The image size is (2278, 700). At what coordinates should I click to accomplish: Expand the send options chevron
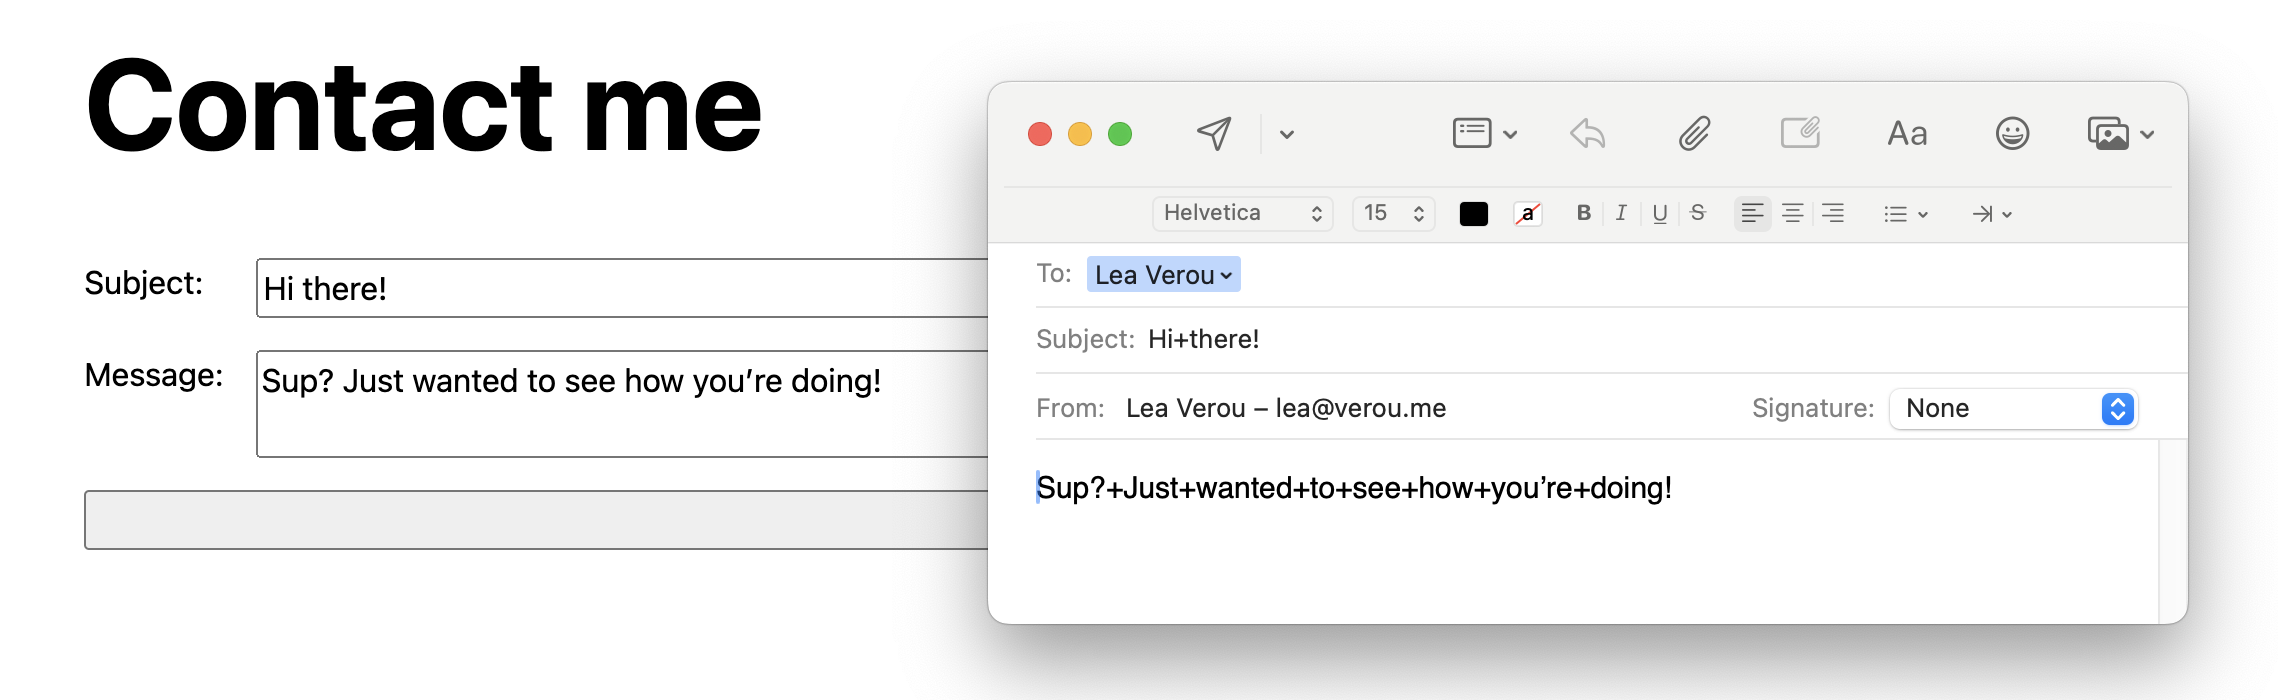coord(1287,135)
